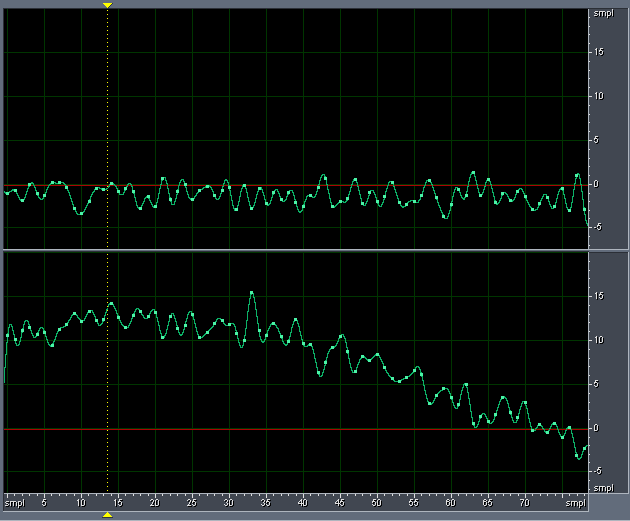Image resolution: width=630 pixels, height=521 pixels.
Task: Click the yellow cursor marker above the waveform
Action: (107, 5)
